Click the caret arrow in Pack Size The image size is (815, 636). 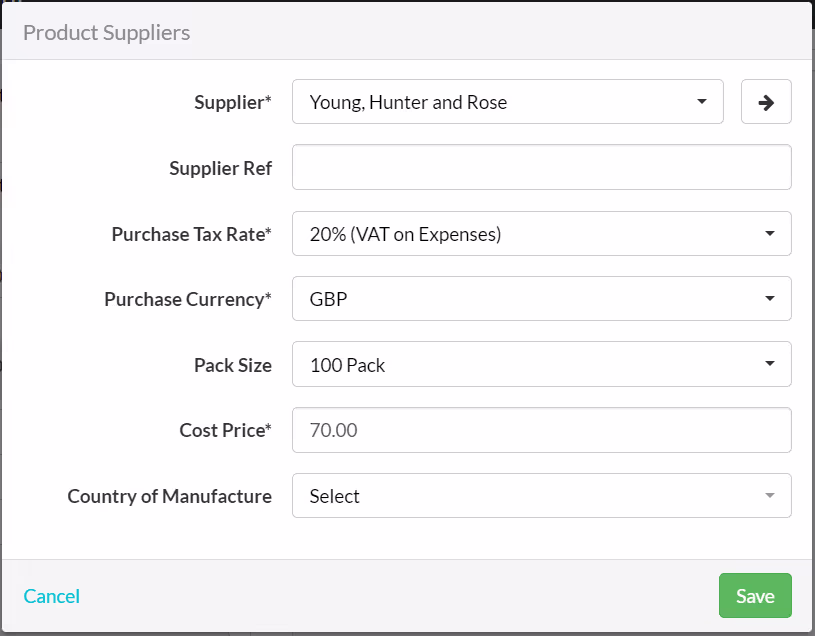point(770,364)
